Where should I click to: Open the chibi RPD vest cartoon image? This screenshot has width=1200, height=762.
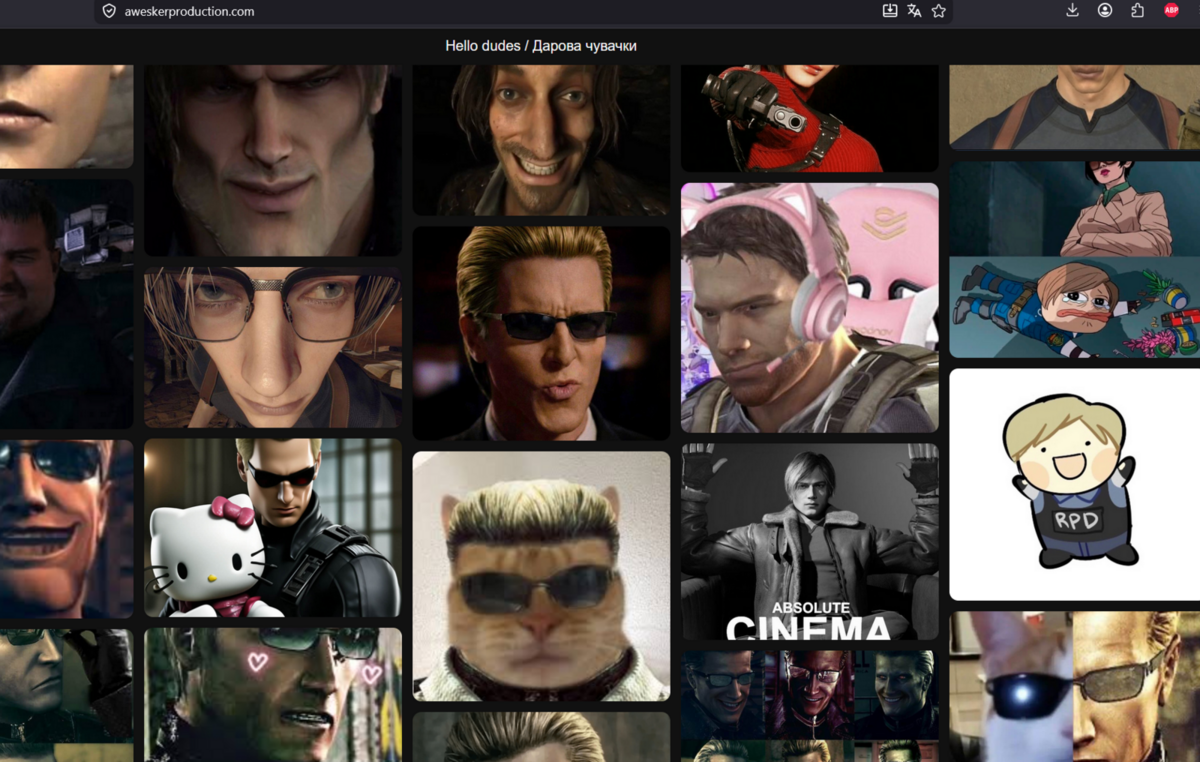(1074, 484)
